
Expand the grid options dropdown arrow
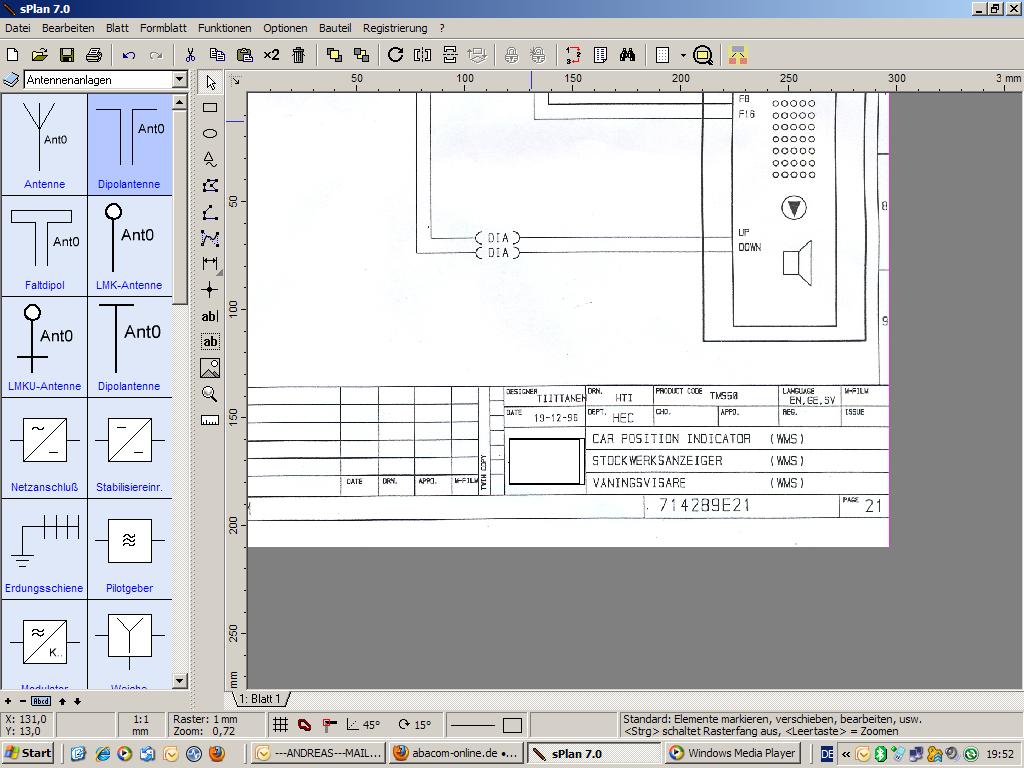click(x=683, y=56)
